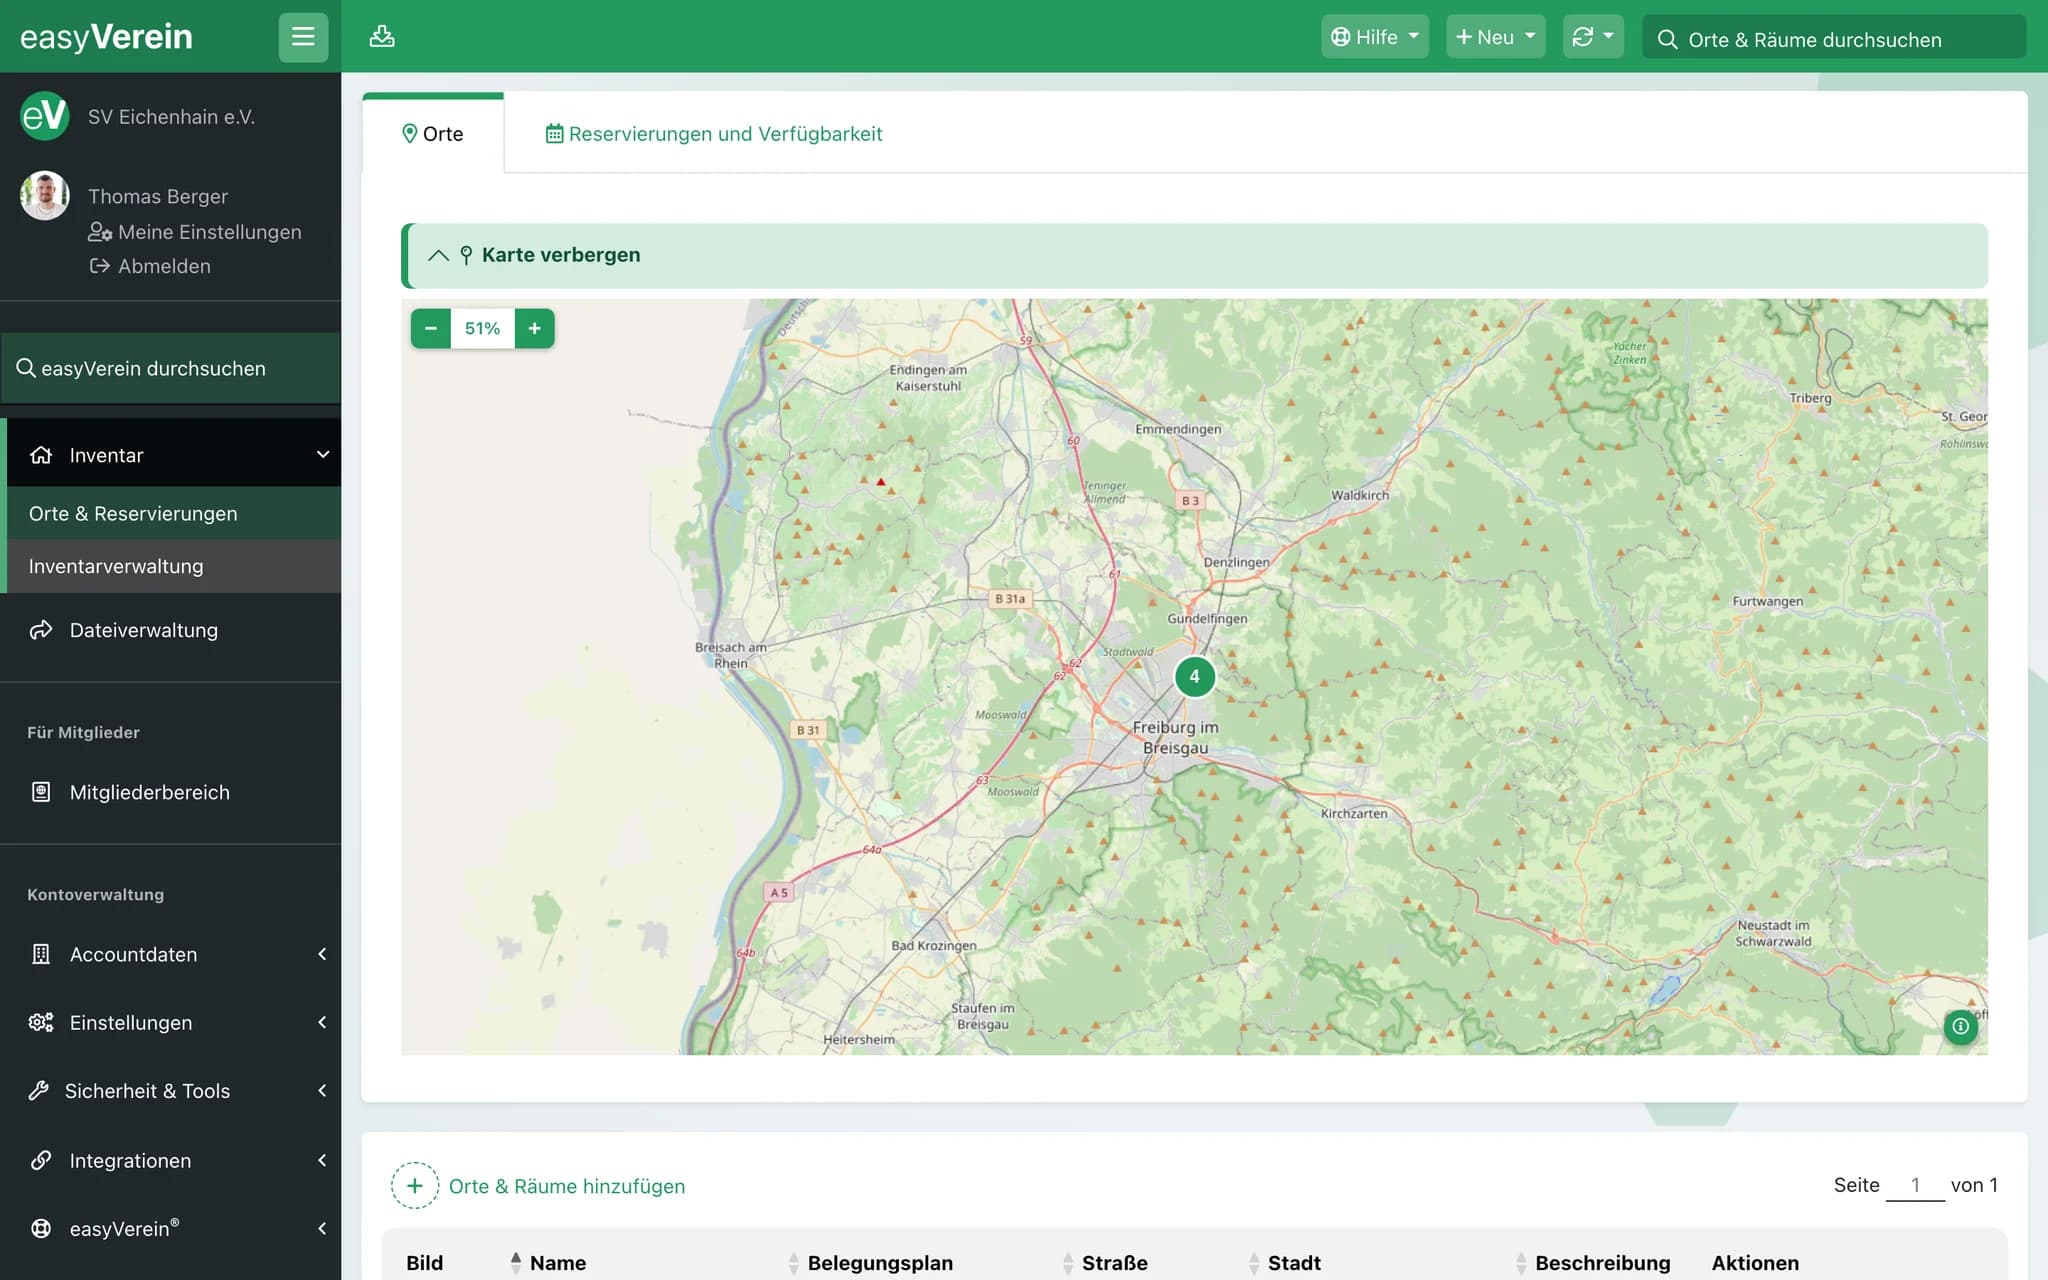This screenshot has height=1280, width=2048.
Task: Click the map pin icon on Orte tab
Action: (x=409, y=134)
